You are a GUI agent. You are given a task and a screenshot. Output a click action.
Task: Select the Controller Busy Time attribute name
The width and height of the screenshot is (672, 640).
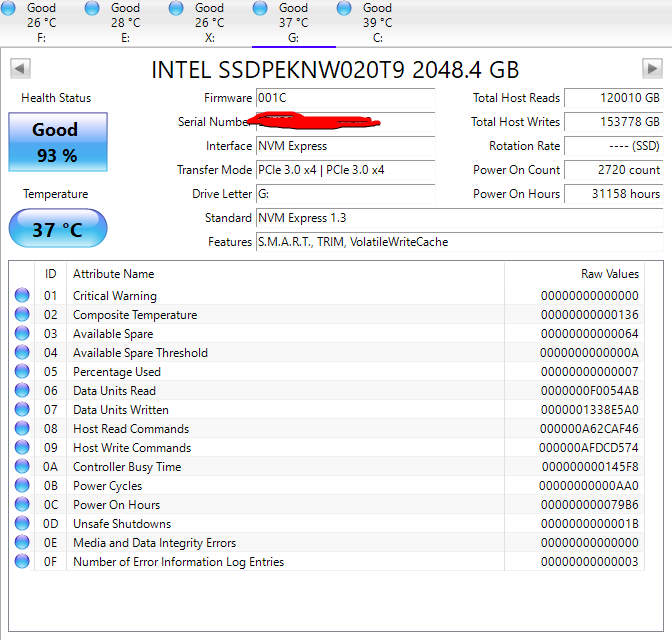pyautogui.click(x=127, y=467)
